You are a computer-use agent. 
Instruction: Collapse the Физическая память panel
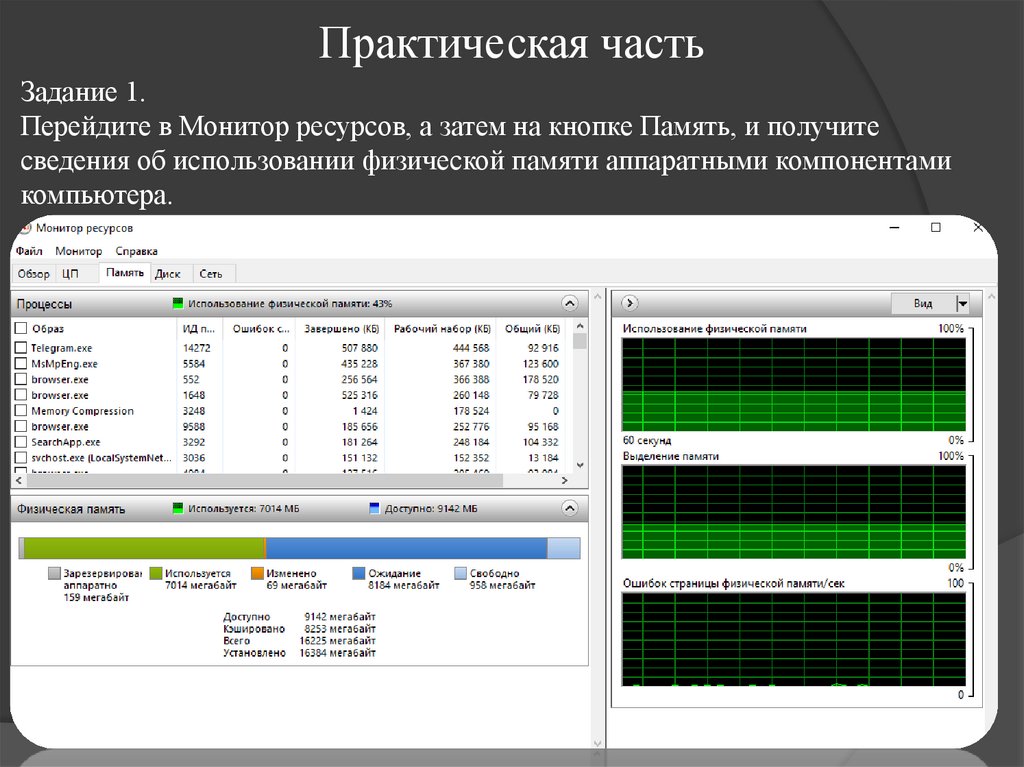[x=570, y=508]
